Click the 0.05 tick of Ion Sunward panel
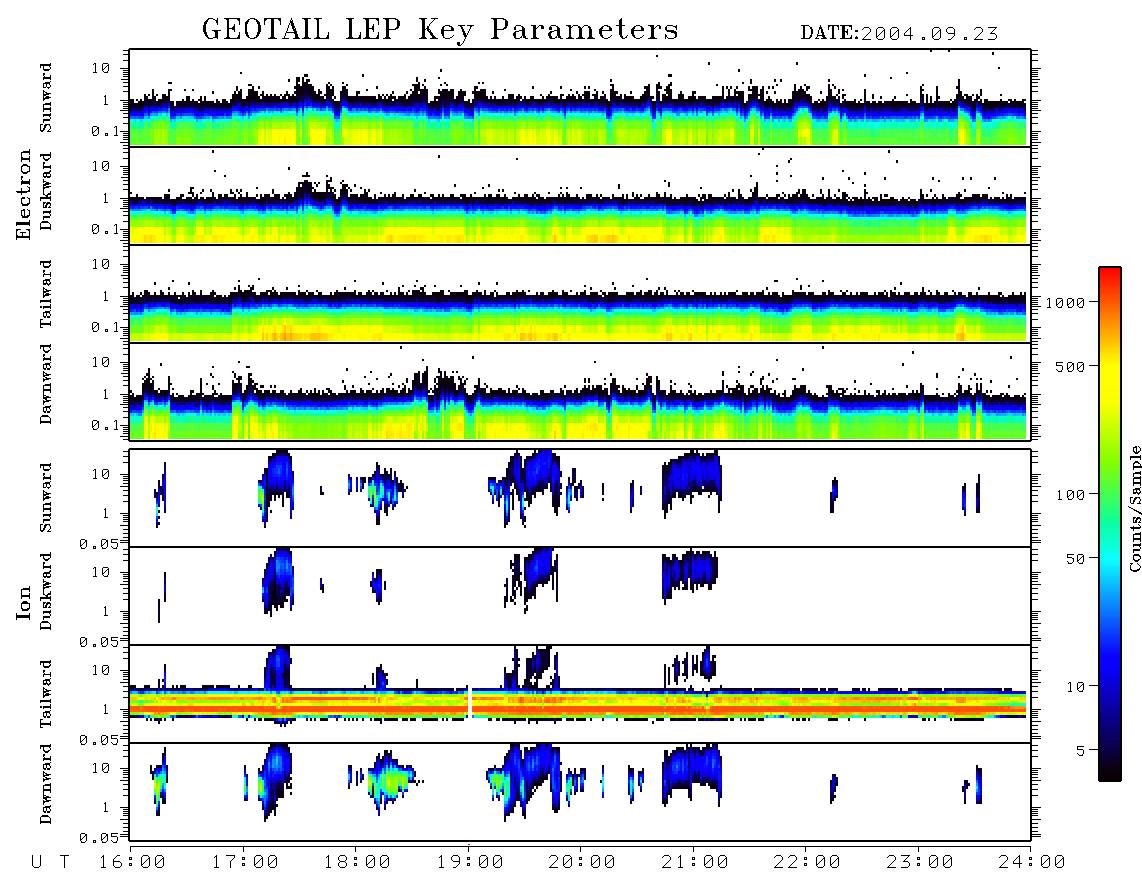This screenshot has height=880, width=1142. (98, 543)
